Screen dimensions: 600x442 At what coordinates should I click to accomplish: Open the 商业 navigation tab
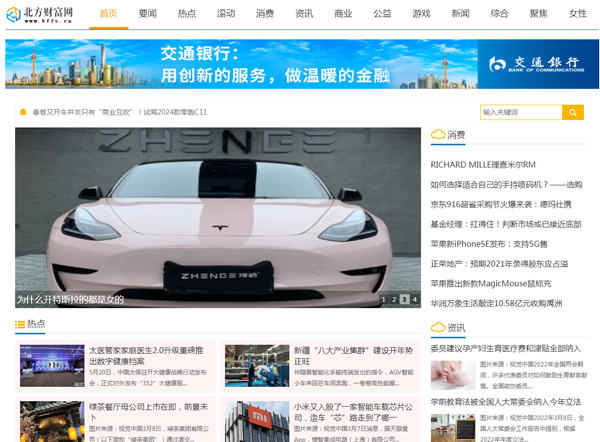(343, 14)
